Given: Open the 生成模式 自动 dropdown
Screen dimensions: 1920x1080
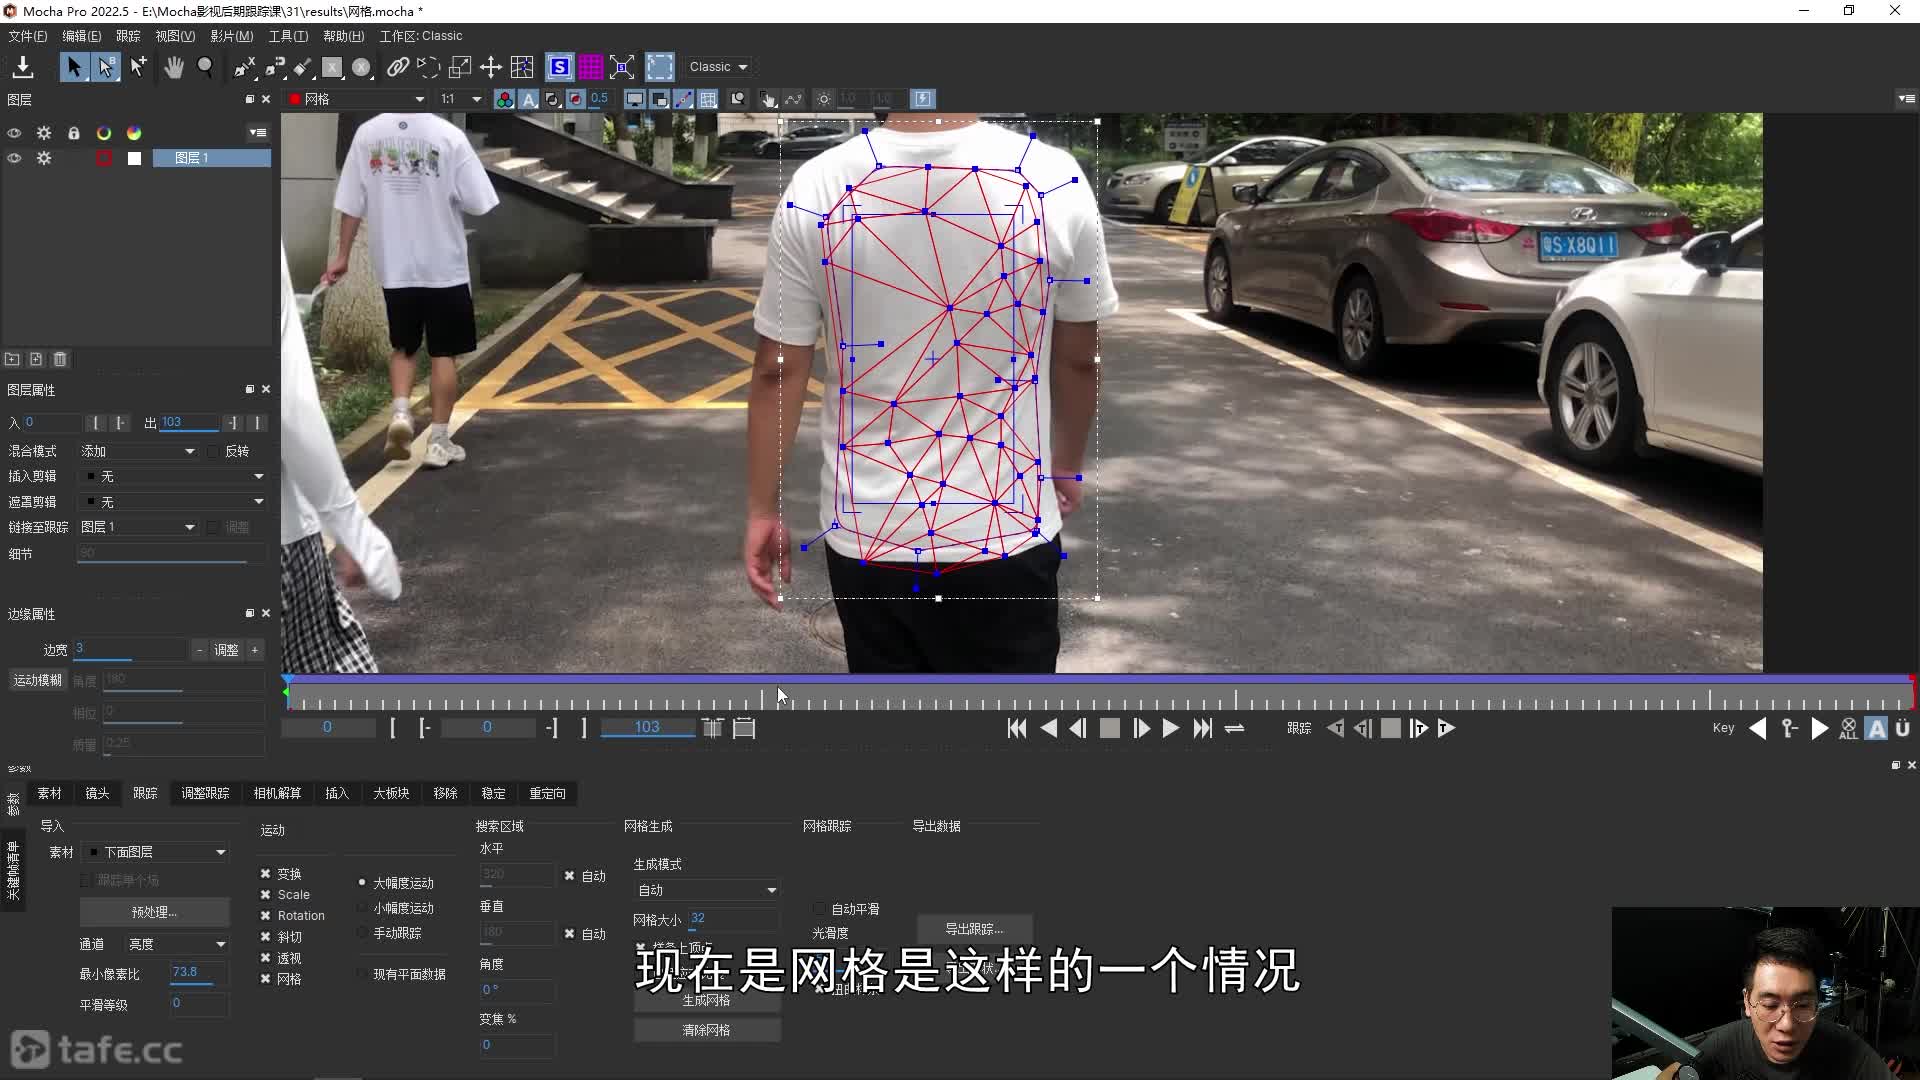Looking at the screenshot, I should (707, 890).
